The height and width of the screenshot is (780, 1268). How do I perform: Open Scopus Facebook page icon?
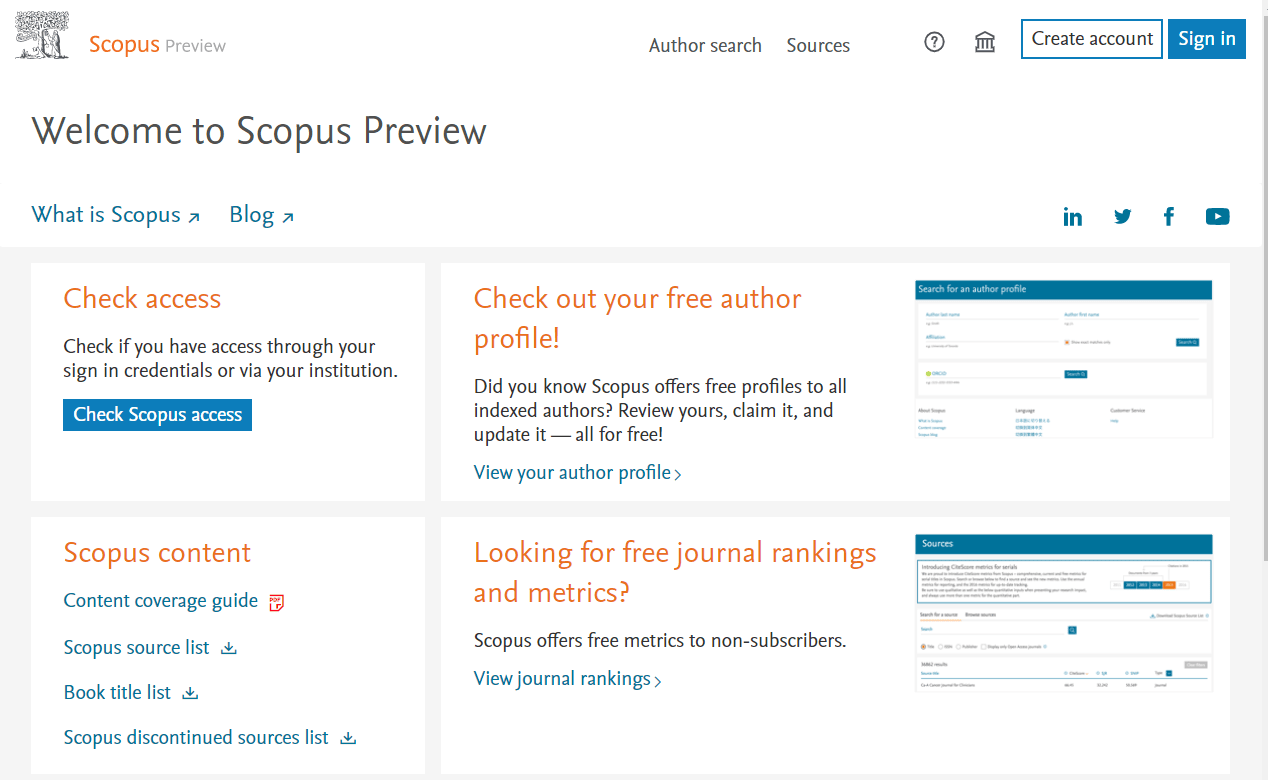pyautogui.click(x=1169, y=216)
